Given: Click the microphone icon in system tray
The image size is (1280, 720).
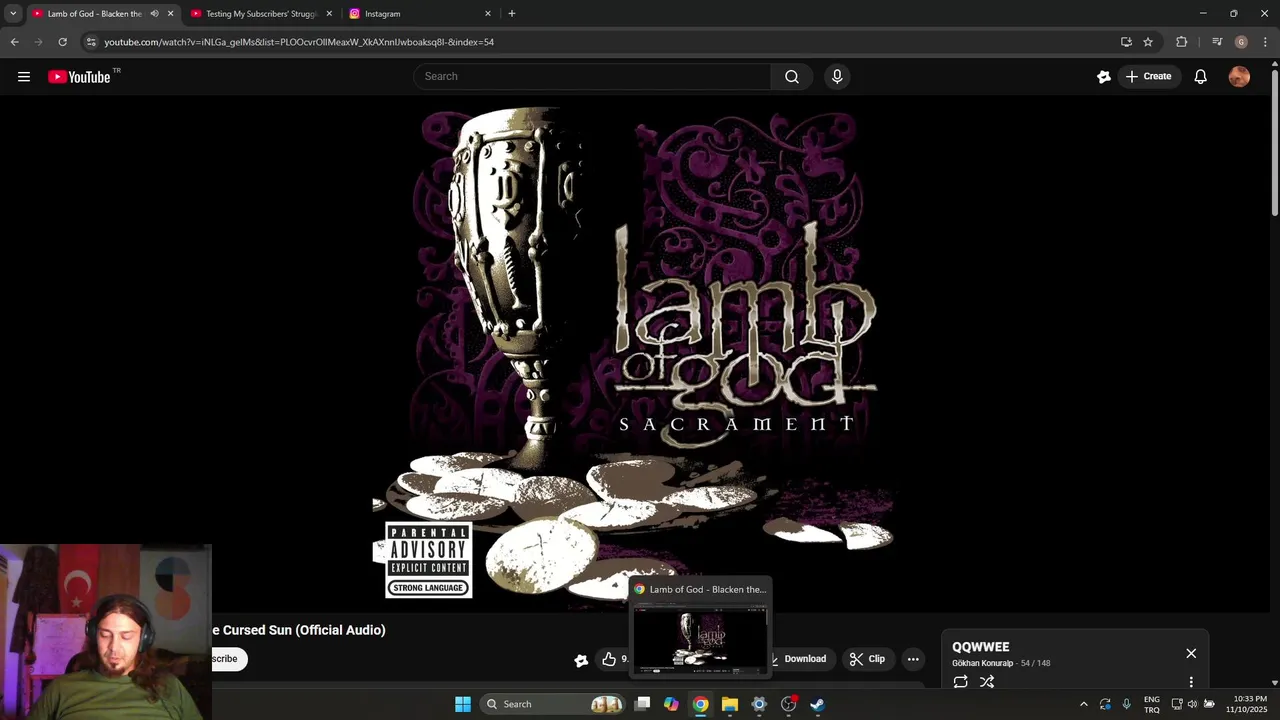Looking at the screenshot, I should [x=1127, y=704].
